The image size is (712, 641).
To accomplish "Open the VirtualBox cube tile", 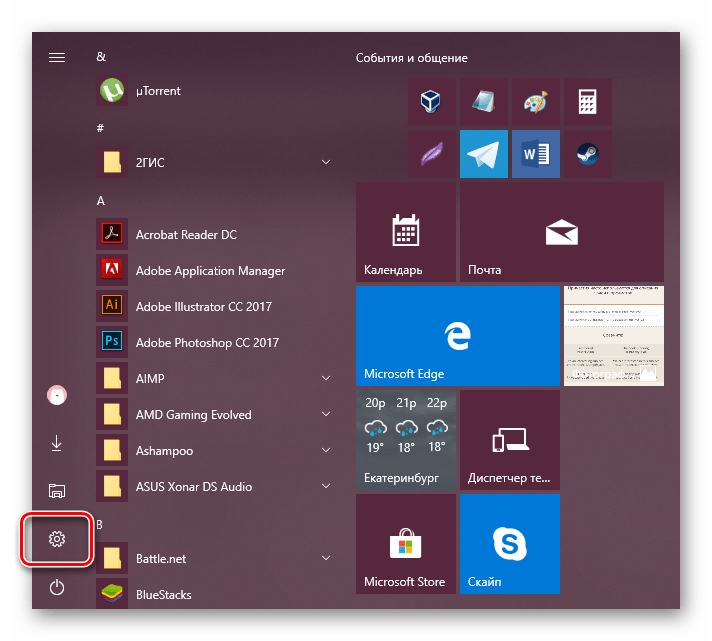I will click(x=431, y=102).
